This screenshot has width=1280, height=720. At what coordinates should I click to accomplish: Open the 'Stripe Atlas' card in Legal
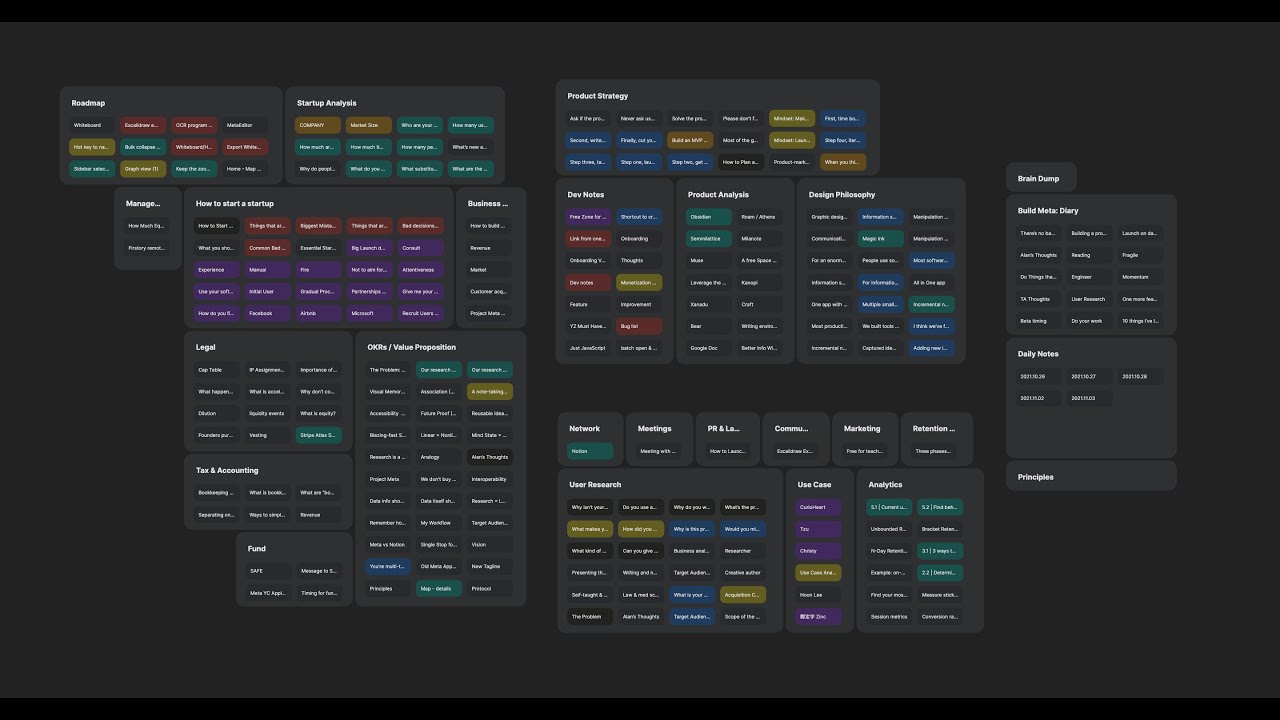318,435
